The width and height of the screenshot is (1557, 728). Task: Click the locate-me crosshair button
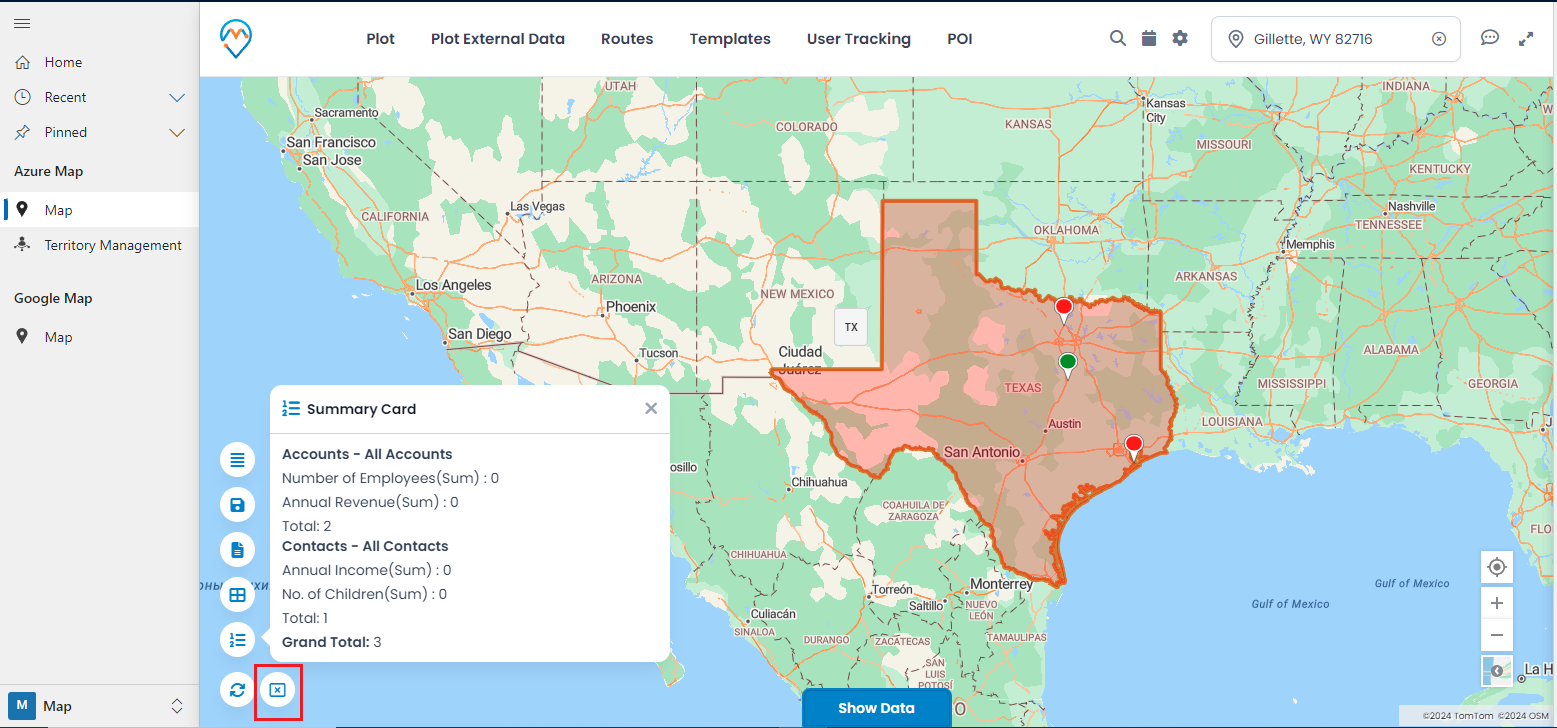pyautogui.click(x=1497, y=567)
